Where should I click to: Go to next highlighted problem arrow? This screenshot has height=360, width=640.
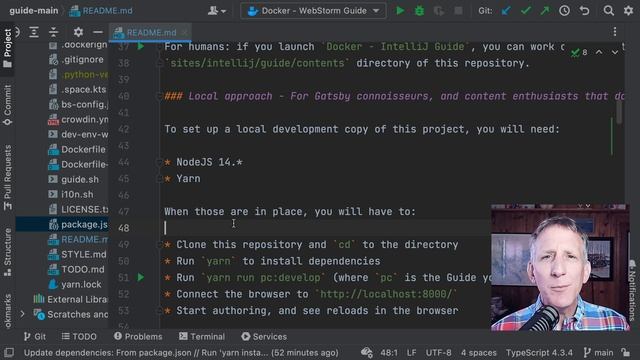point(615,52)
